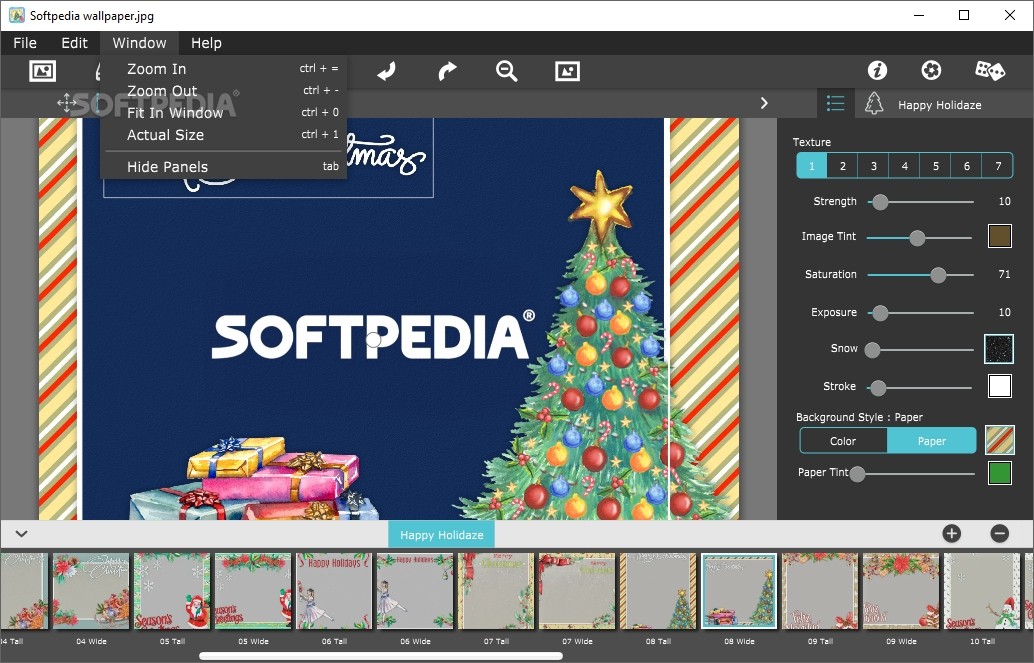
Task: Click Happy Holidaze preset title in panel header
Action: pyautogui.click(x=939, y=105)
